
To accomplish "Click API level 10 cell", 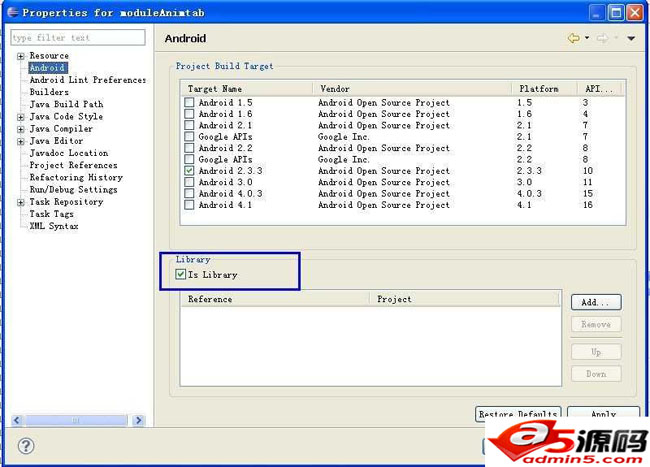I will (x=588, y=171).
